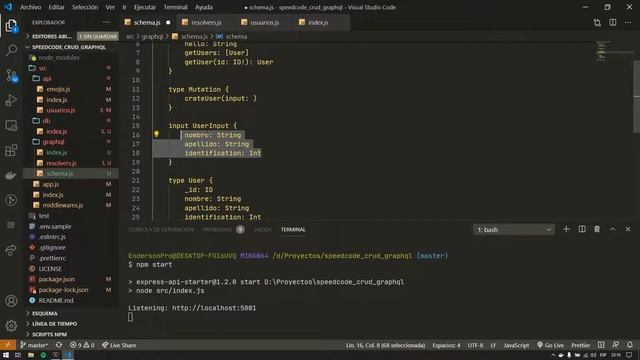Split the editor to the right
This screenshot has height=360, width=640.
(x=613, y=22)
